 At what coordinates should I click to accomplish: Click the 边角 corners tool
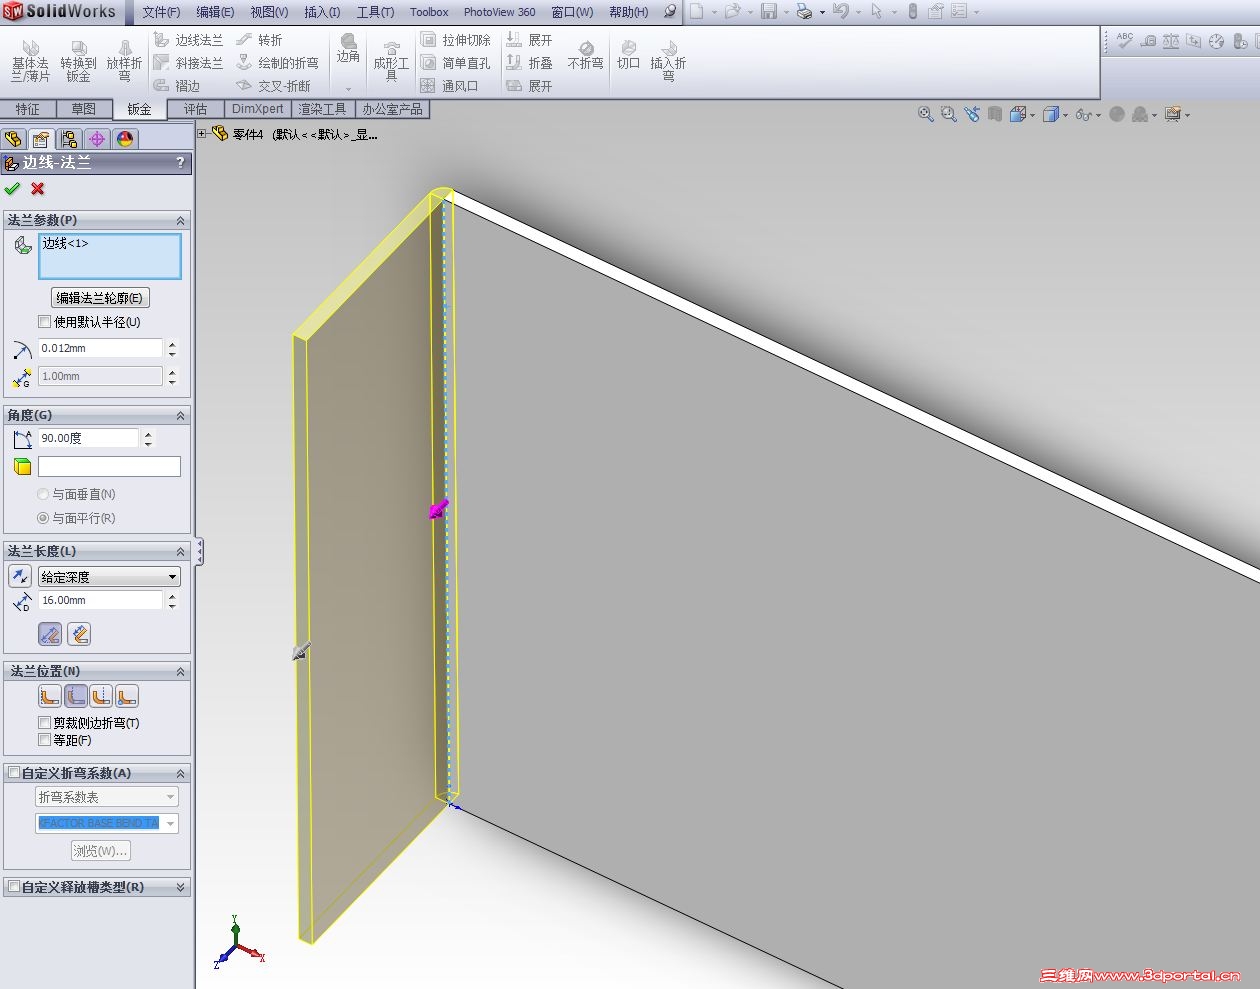348,50
